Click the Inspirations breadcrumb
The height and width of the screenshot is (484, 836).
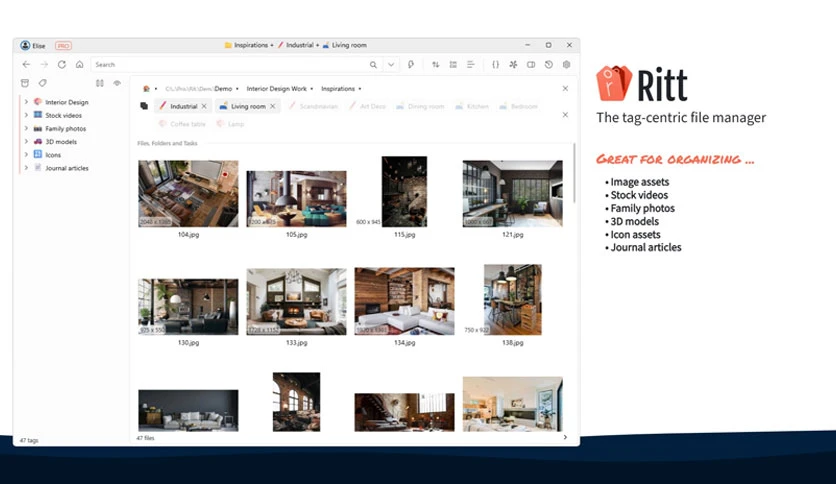pyautogui.click(x=337, y=89)
